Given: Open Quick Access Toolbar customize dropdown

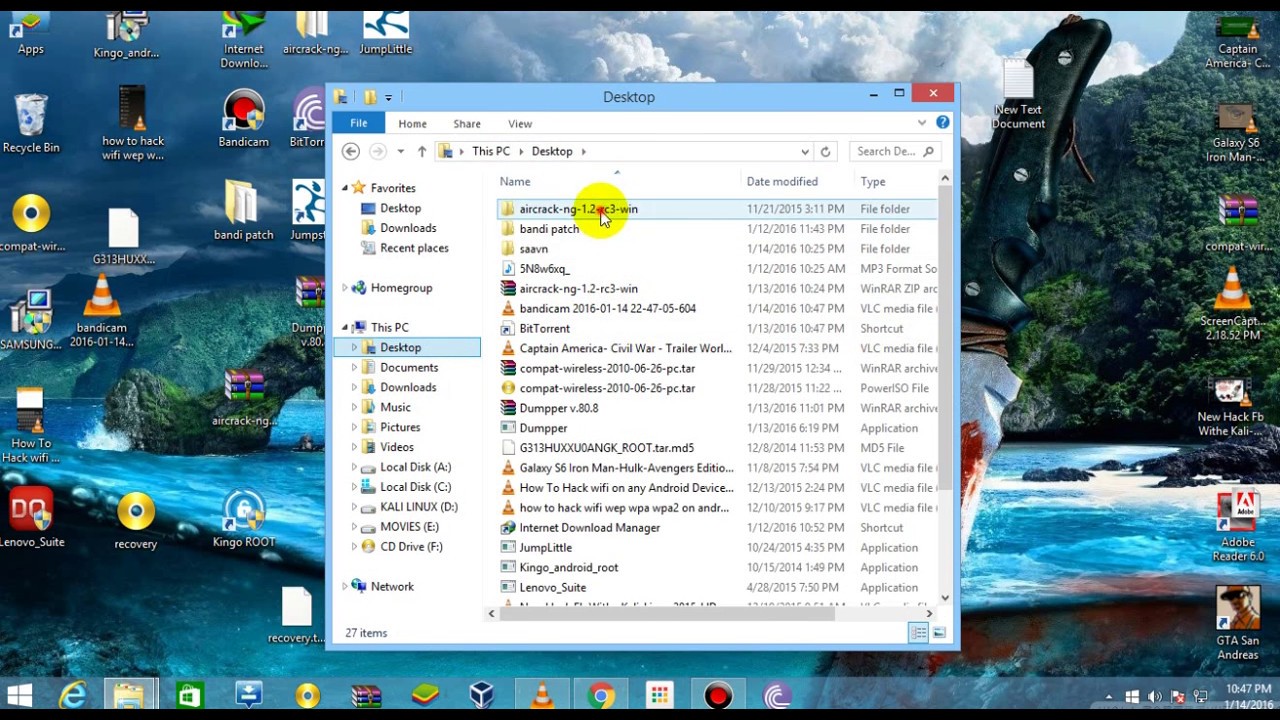Looking at the screenshot, I should tap(388, 97).
